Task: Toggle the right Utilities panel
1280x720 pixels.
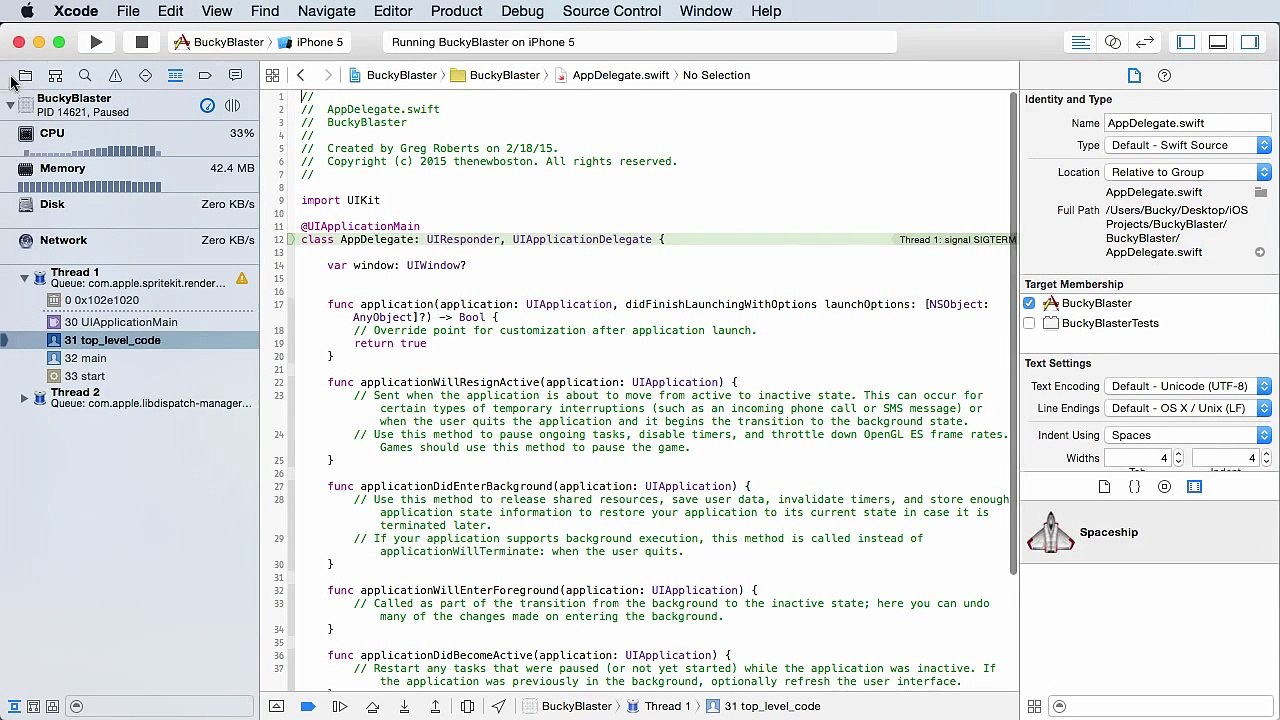Action: click(1250, 42)
